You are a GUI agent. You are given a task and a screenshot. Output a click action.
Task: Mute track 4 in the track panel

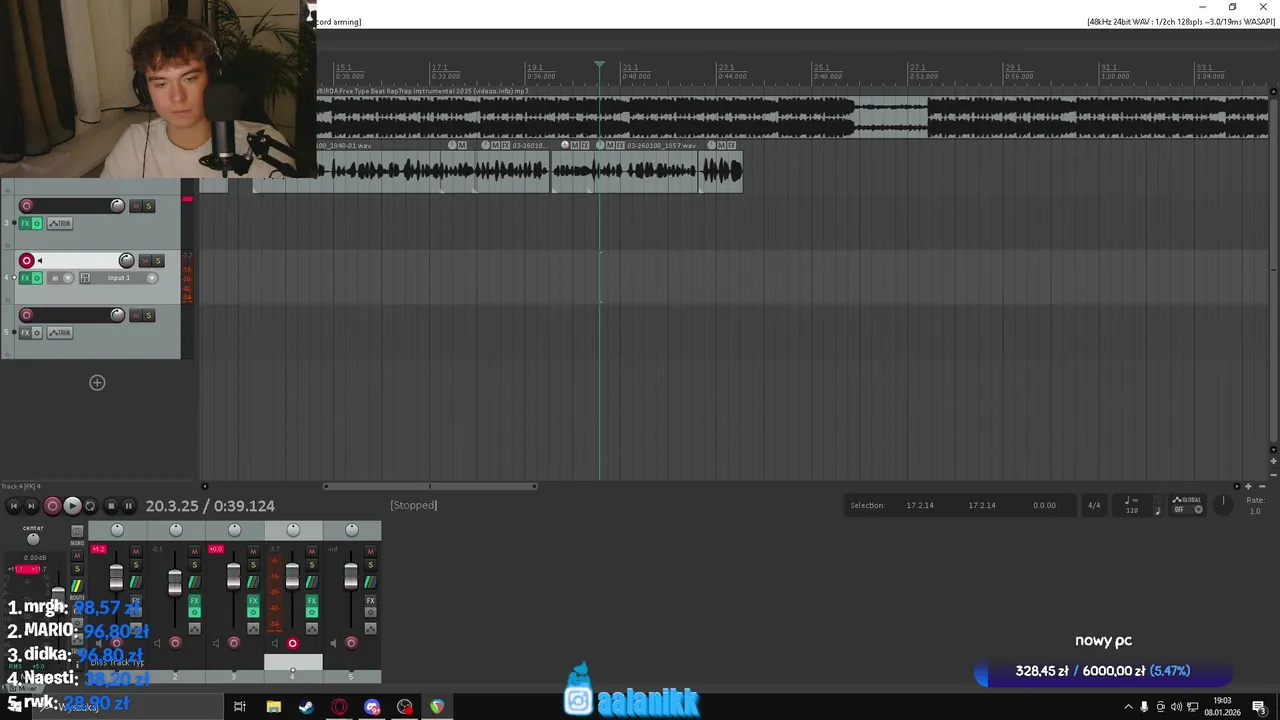(145, 261)
